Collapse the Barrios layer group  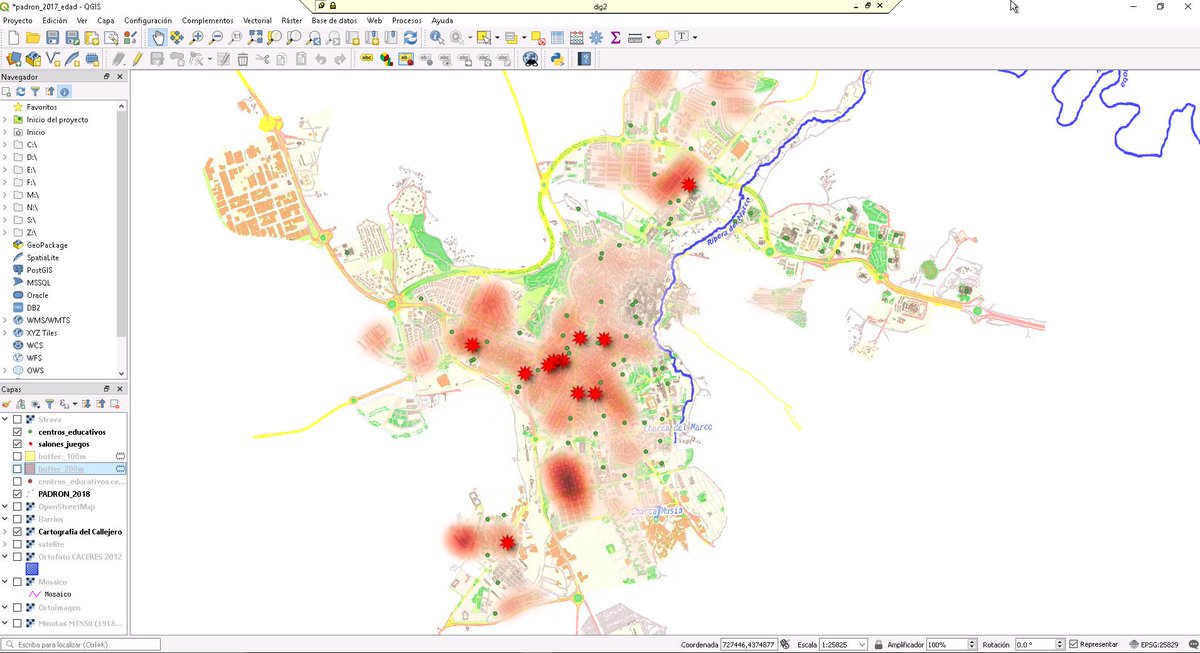(5, 519)
